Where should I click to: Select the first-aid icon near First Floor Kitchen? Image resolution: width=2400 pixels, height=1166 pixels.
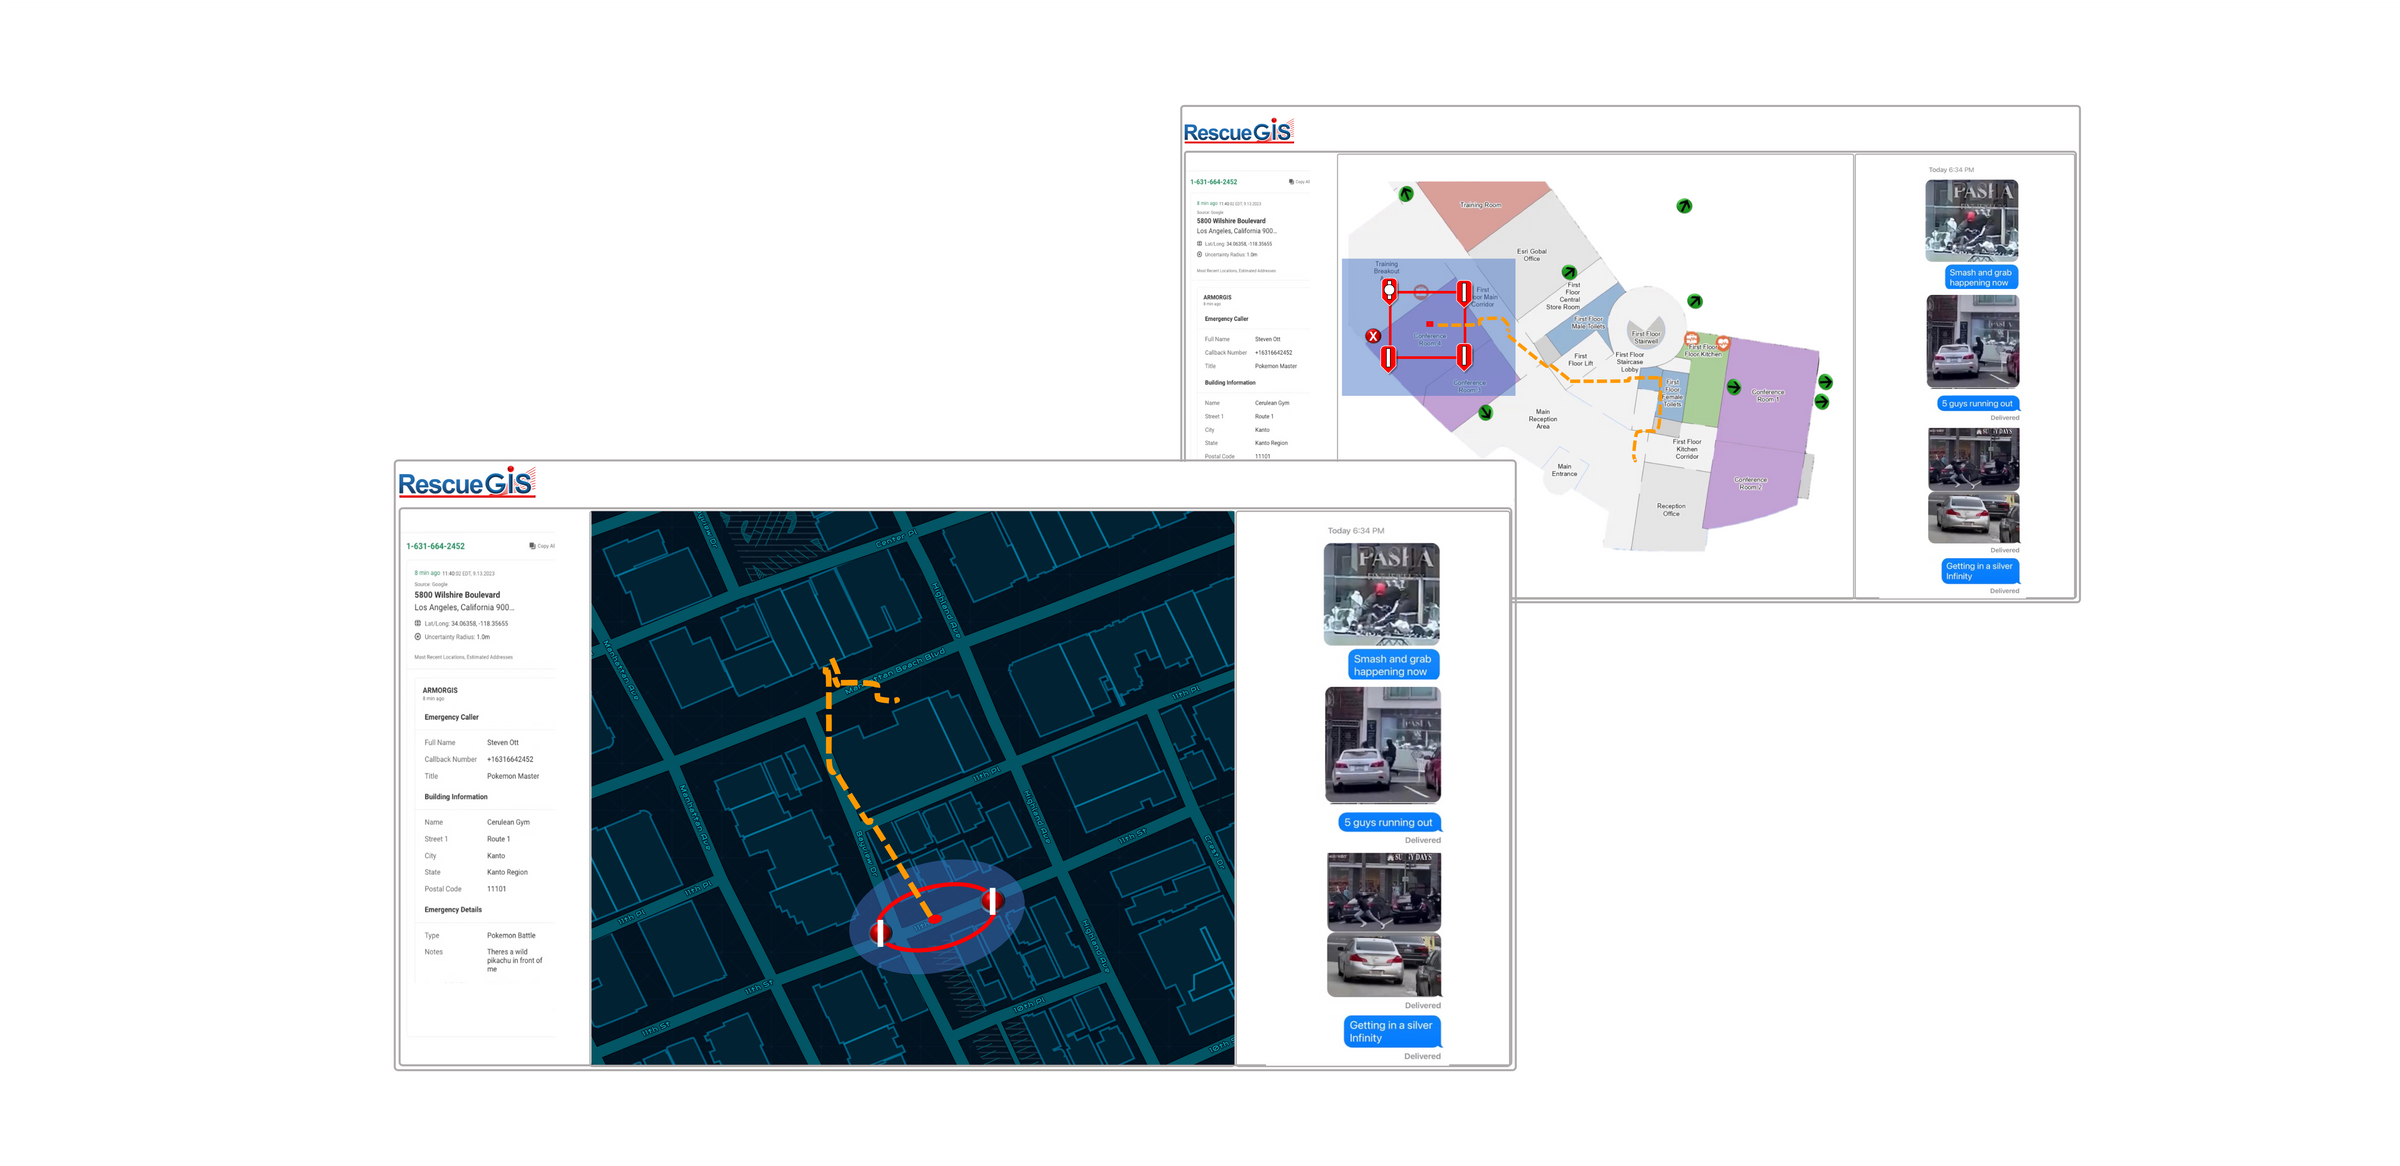pyautogui.click(x=1692, y=340)
